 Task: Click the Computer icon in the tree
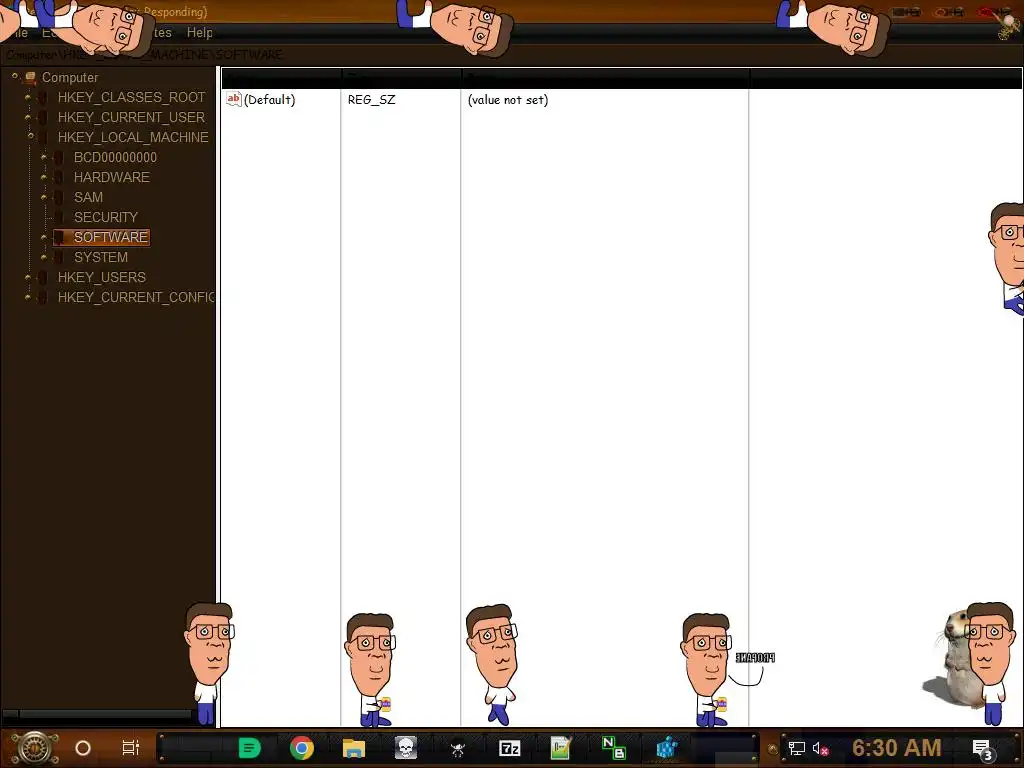click(x=30, y=78)
